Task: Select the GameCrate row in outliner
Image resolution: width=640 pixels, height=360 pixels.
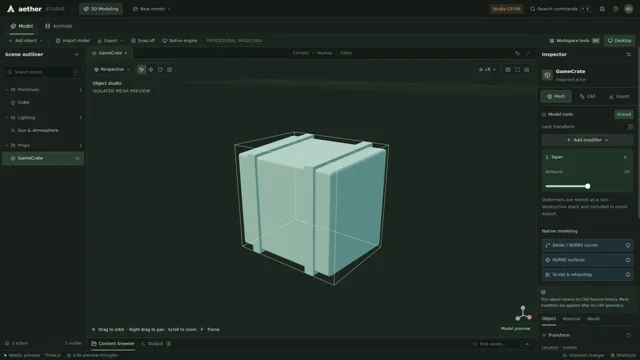Action: point(43,158)
